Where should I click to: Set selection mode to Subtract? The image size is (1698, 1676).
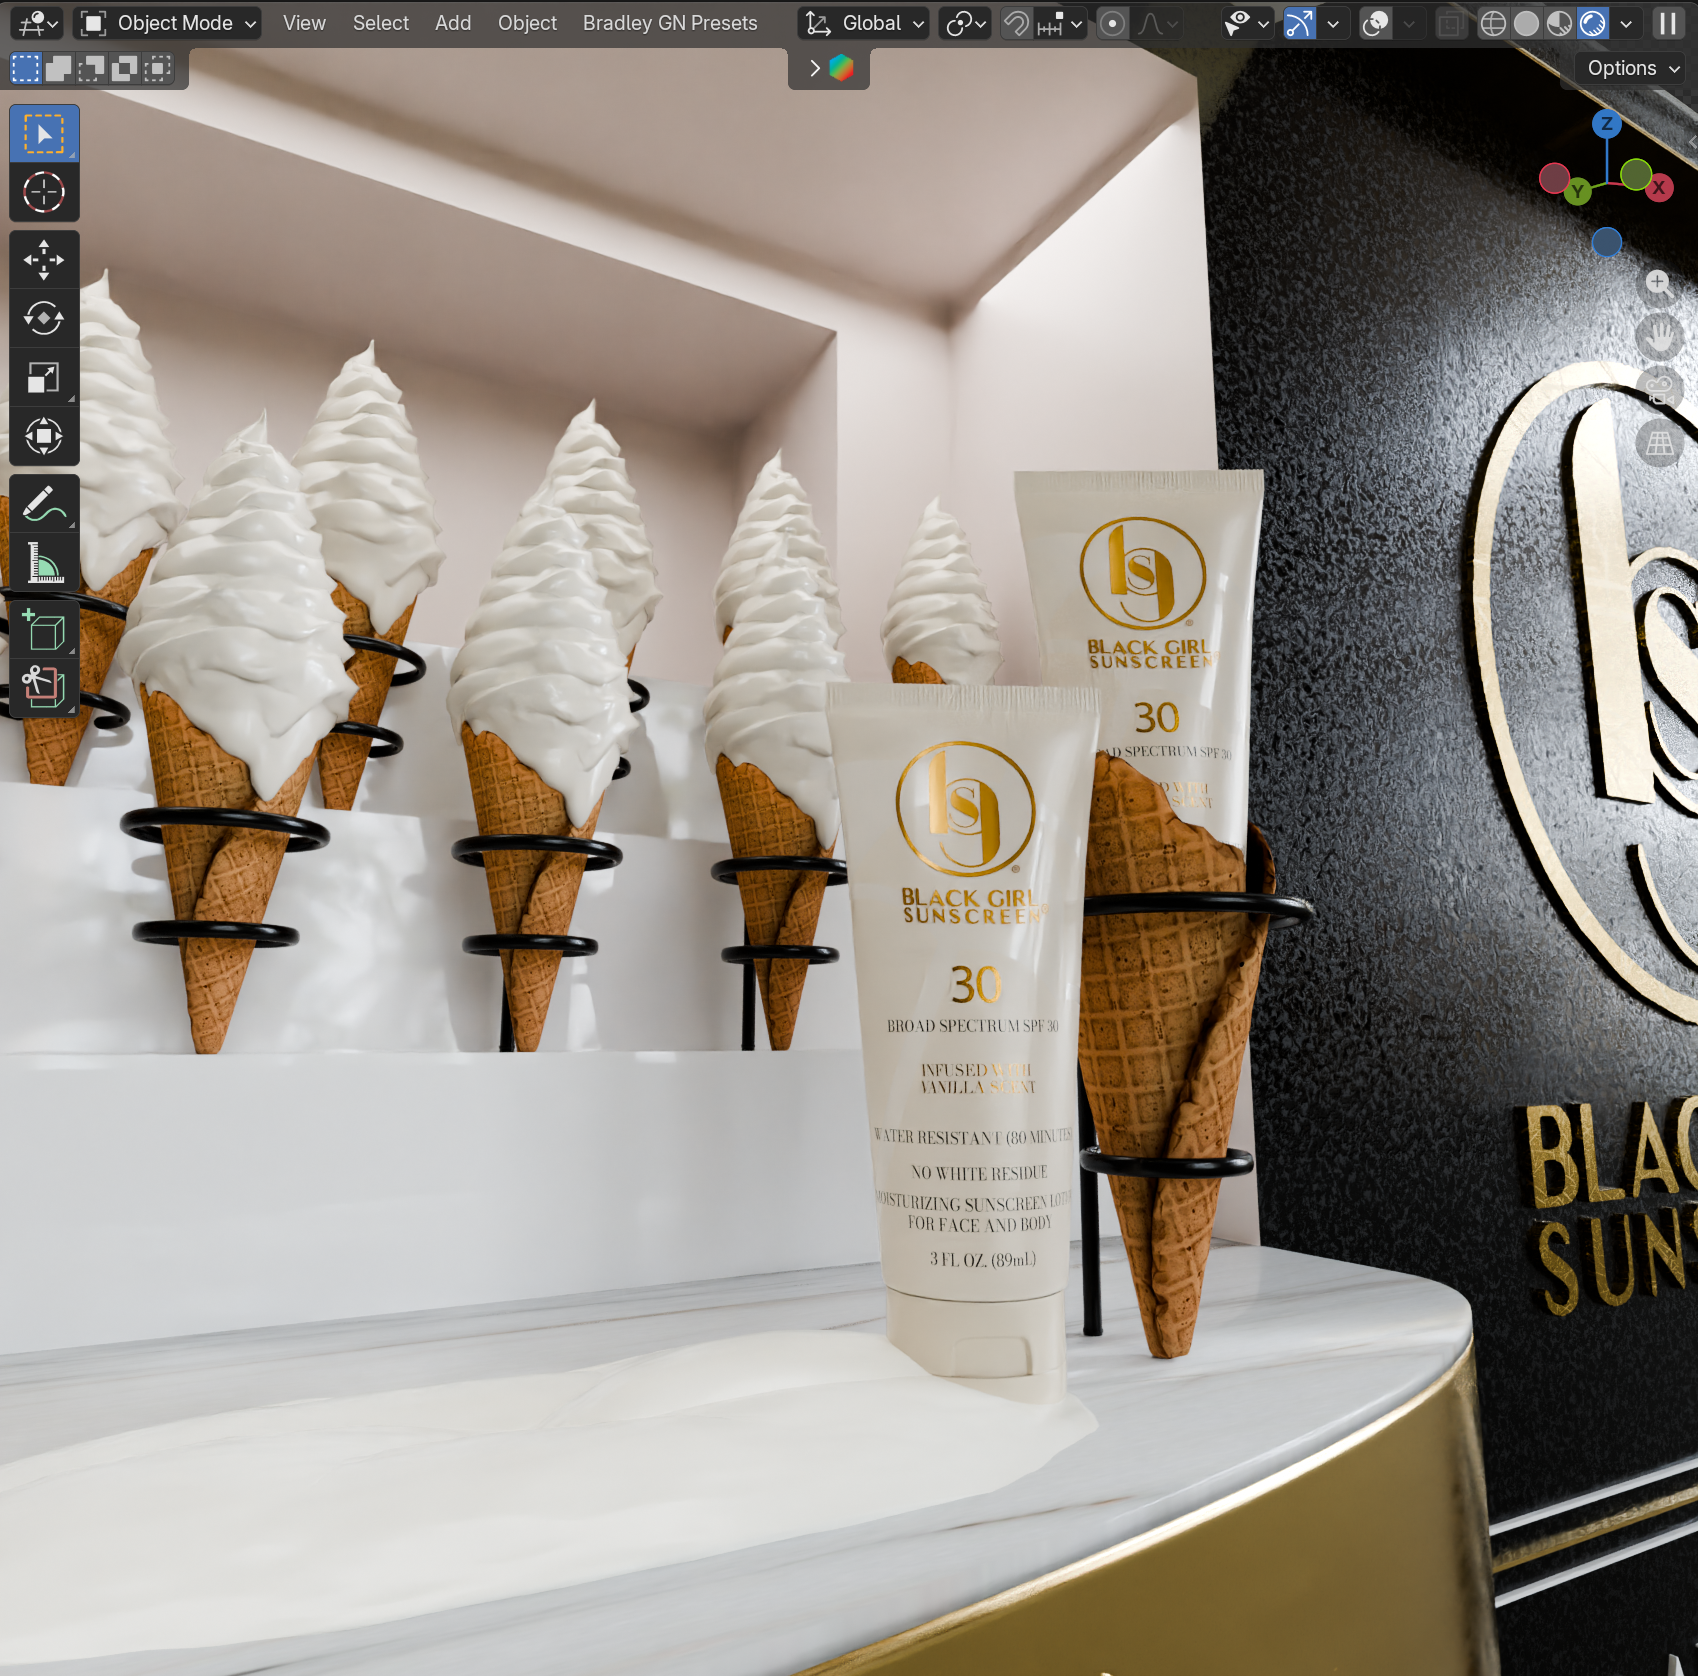click(x=92, y=68)
